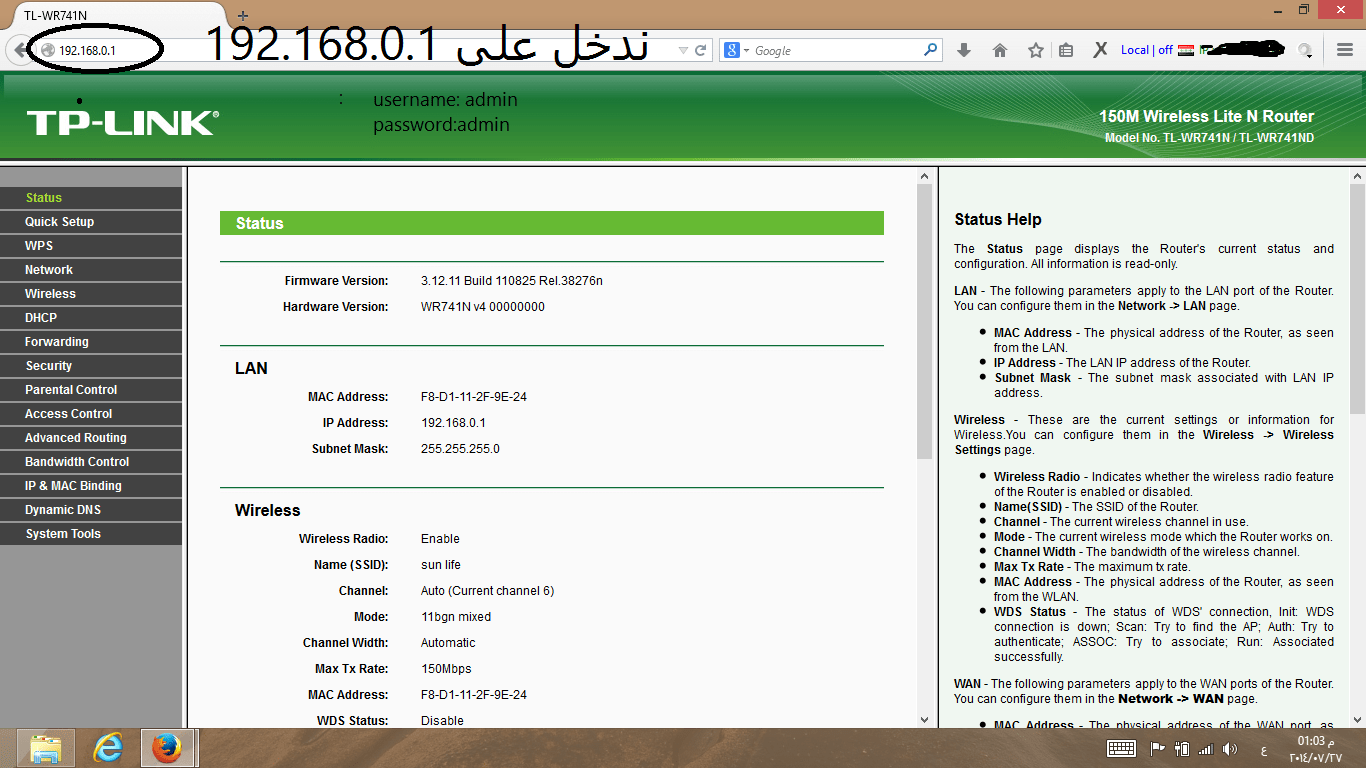This screenshot has width=1366, height=768.
Task: Open the volume speaker tray icon
Action: (1230, 748)
